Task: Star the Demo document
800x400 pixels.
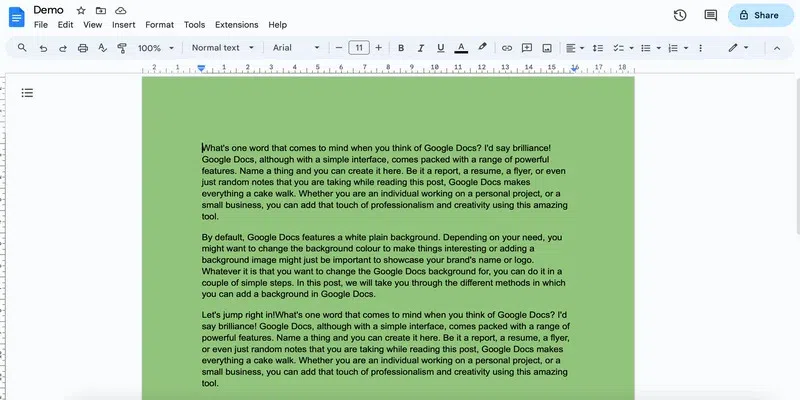Action: 81,10
